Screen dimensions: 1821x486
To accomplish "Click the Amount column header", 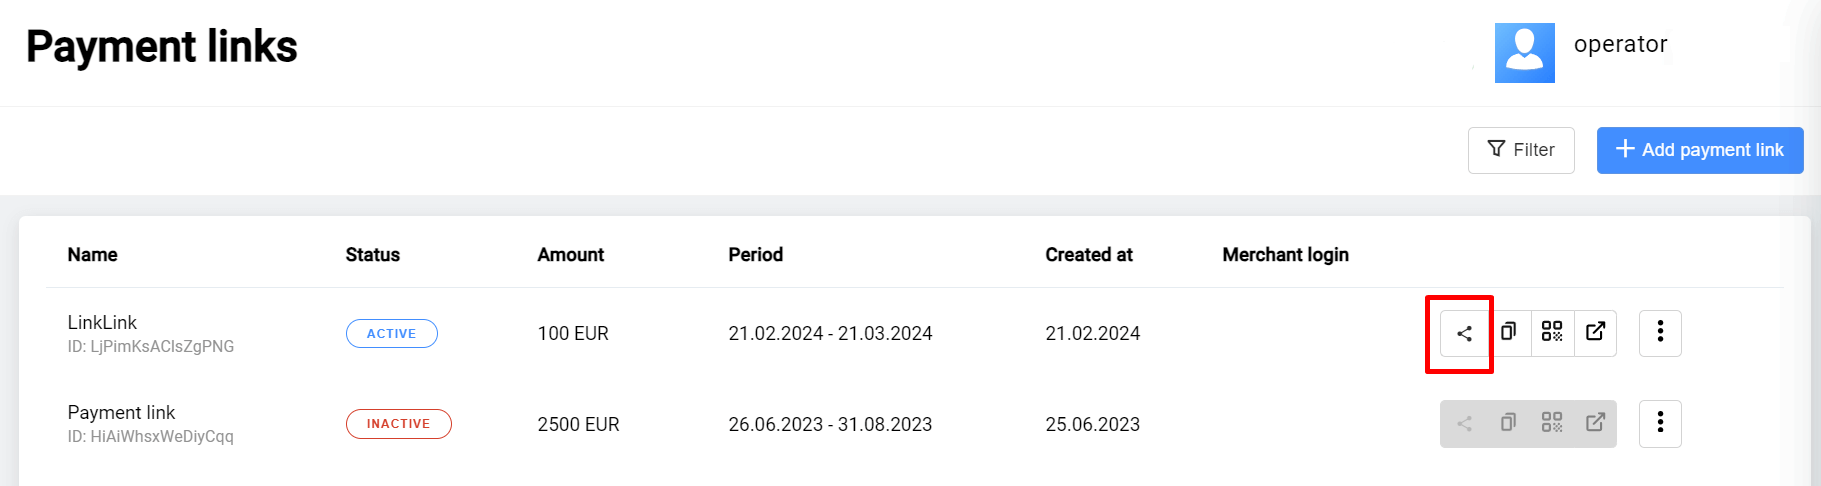I will pyautogui.click(x=570, y=255).
